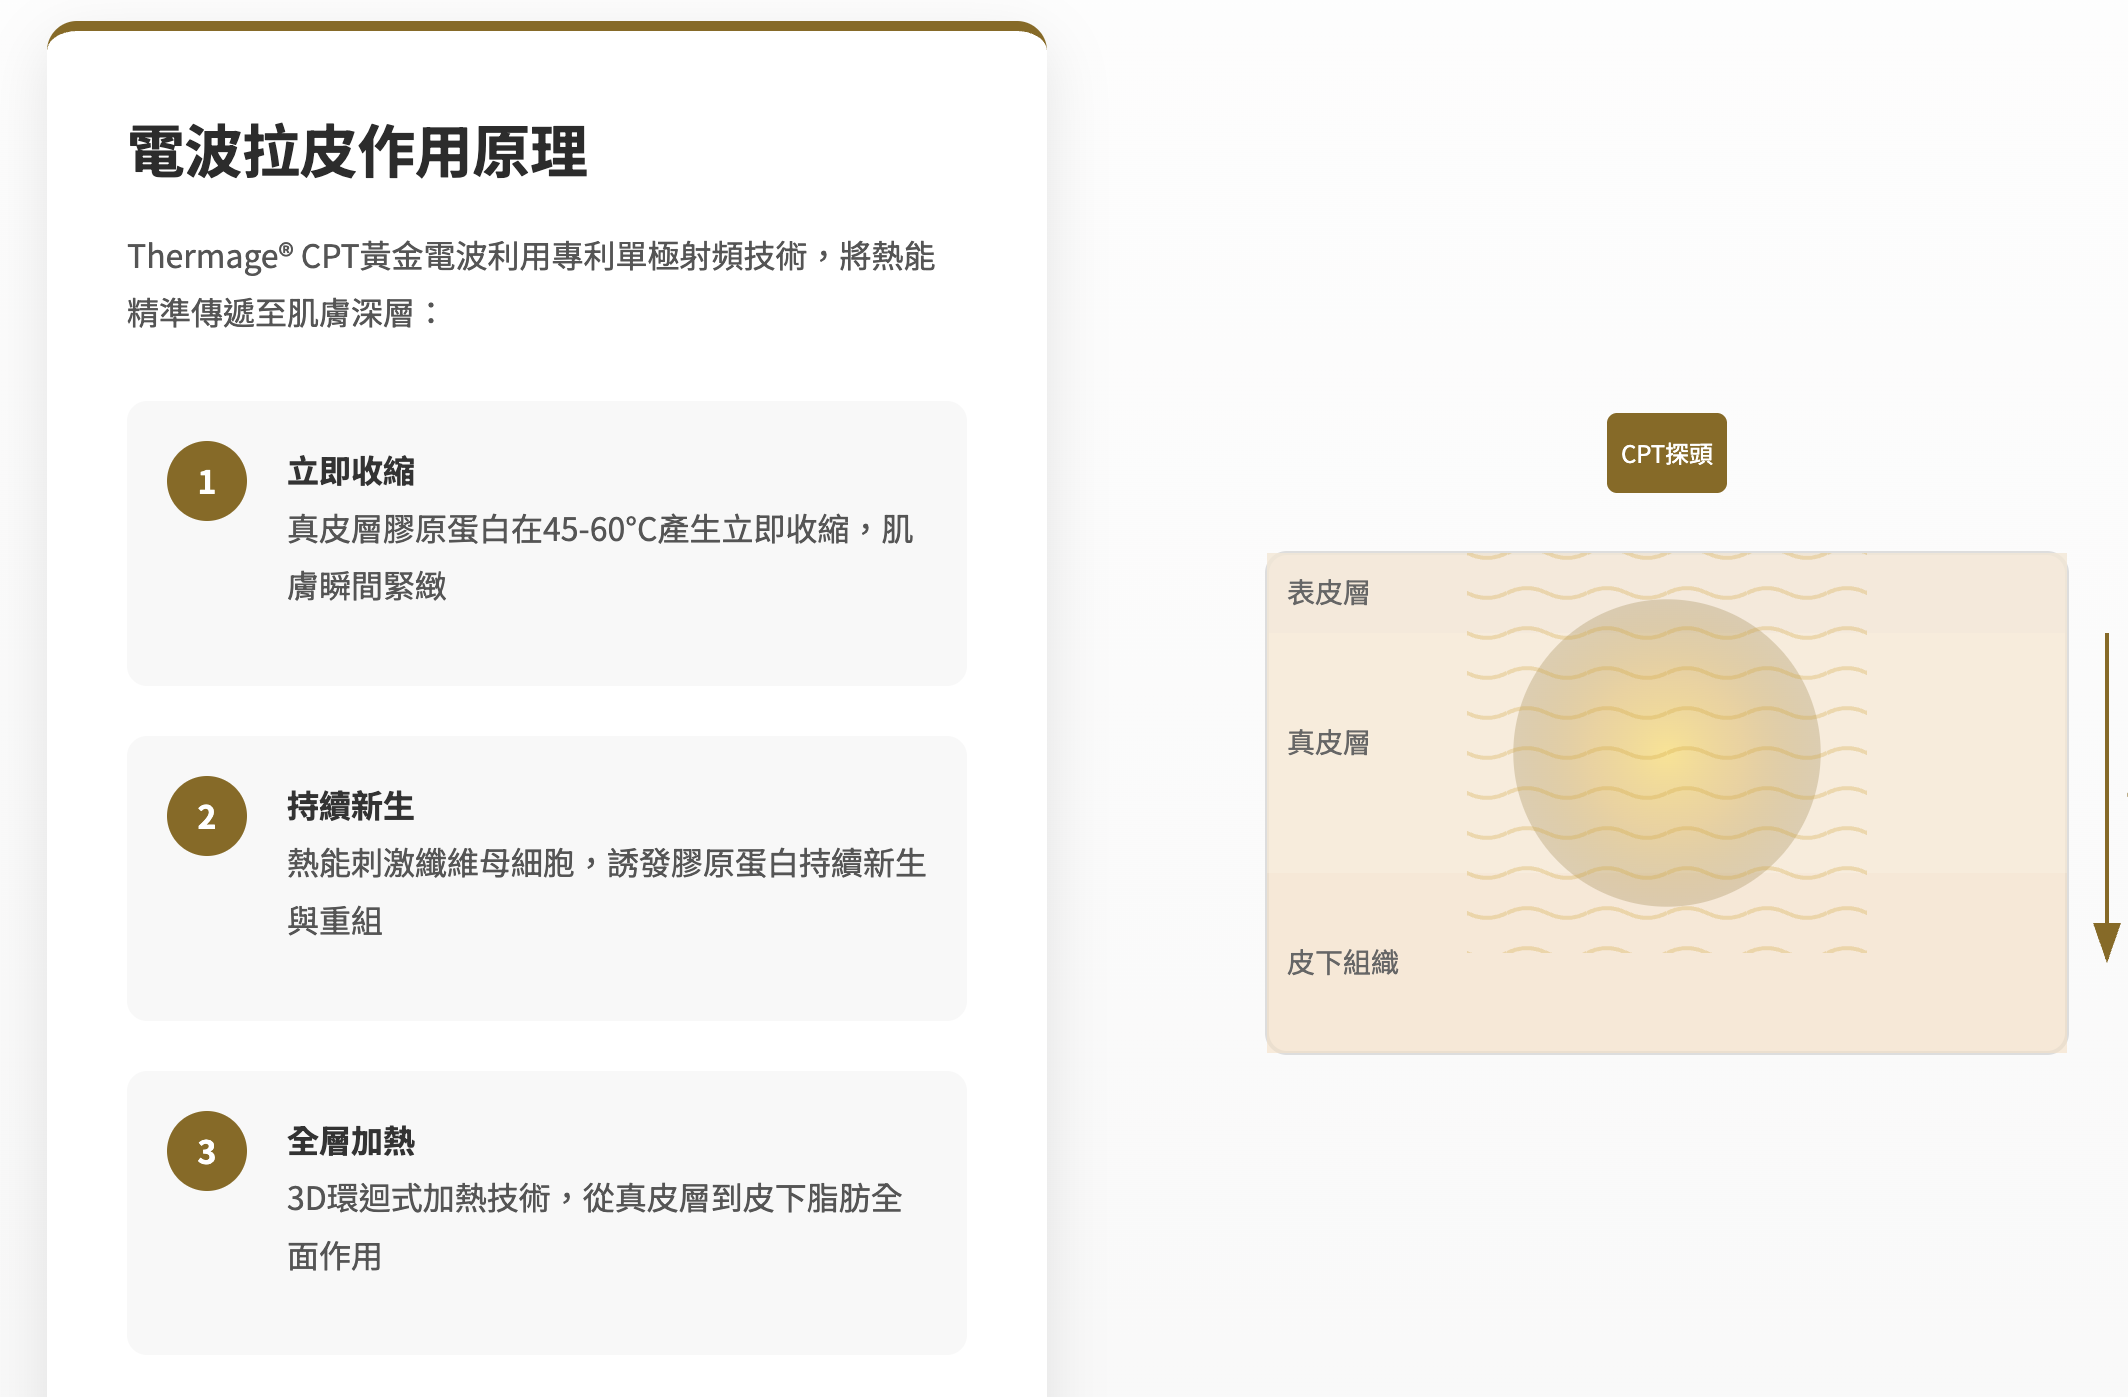
Task: Click the 皮下組織 layer label
Action: point(1342,963)
